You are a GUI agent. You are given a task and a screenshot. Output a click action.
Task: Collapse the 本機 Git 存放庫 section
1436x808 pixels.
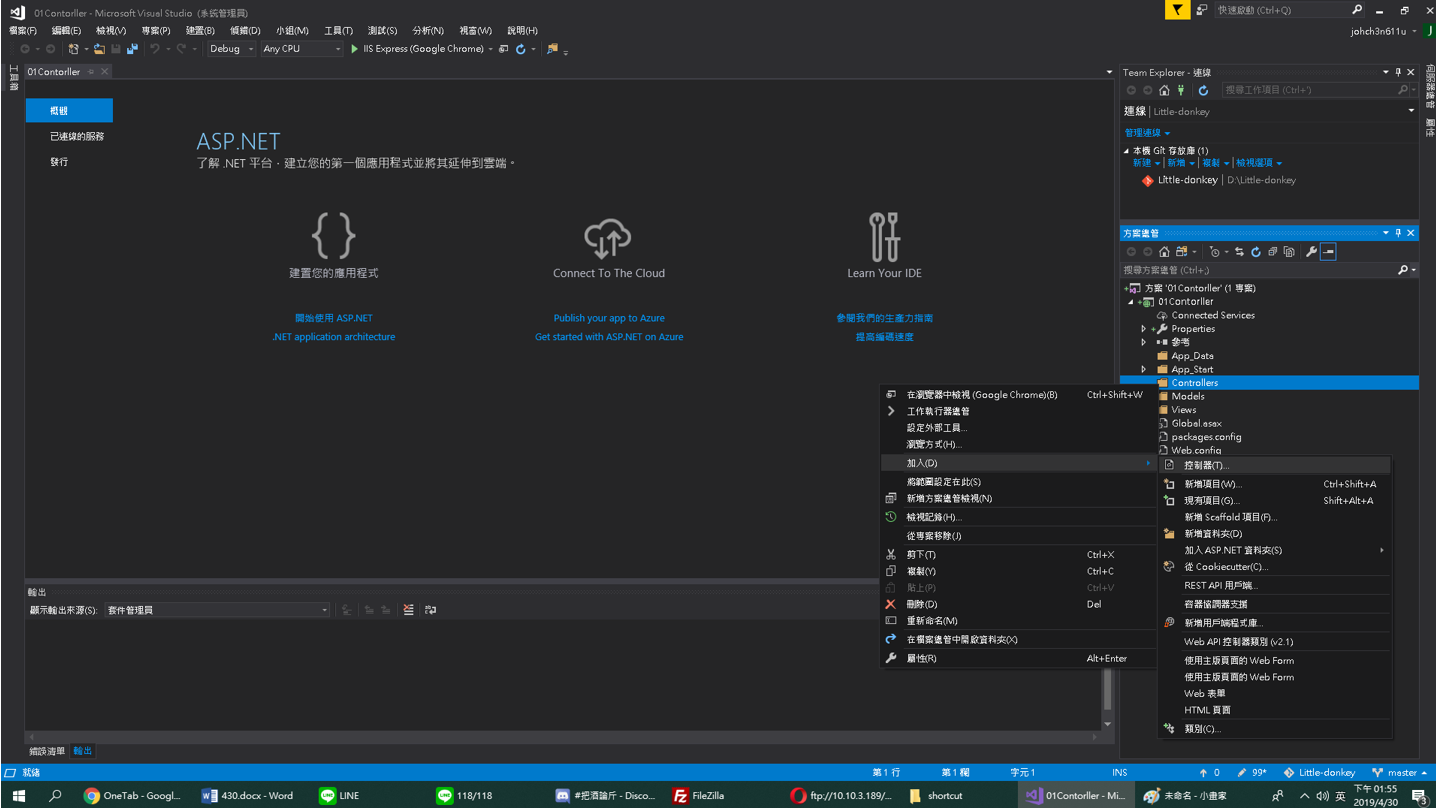click(1127, 151)
